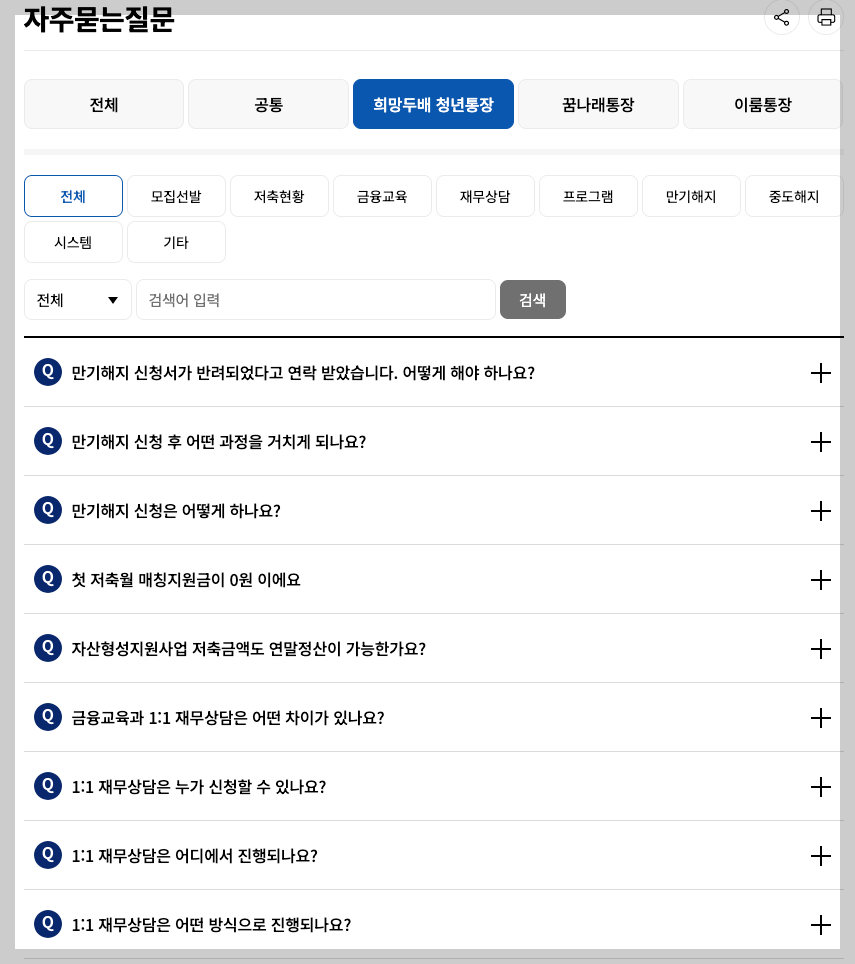Screen dimensions: 855x964
Task: Filter by 저축현황
Action: pos(279,196)
